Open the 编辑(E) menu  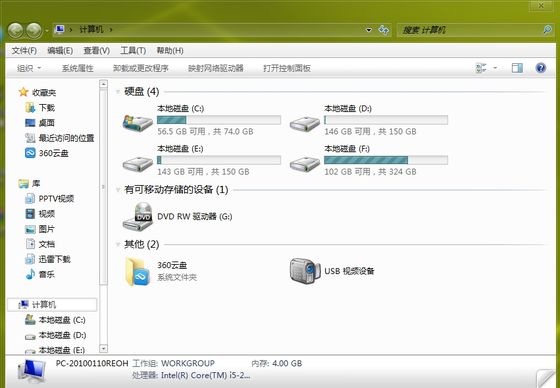coord(60,51)
